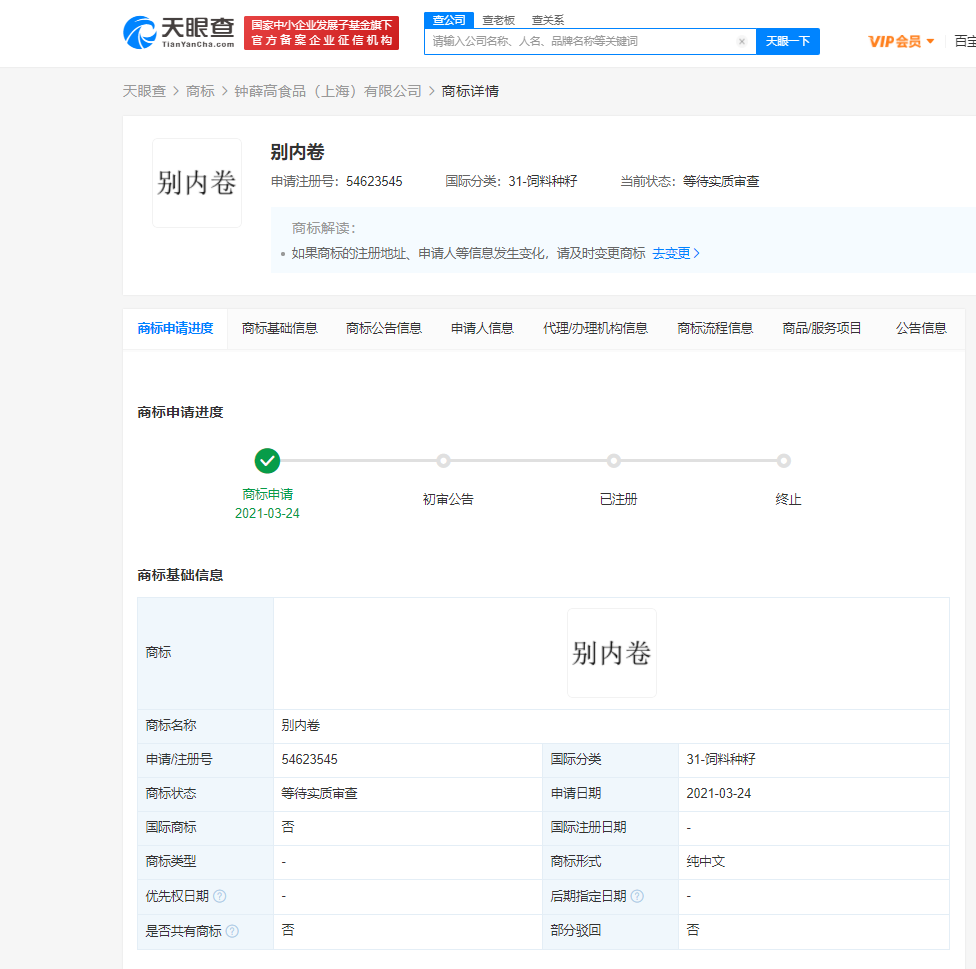Click the TianYanCha logo icon
The width and height of the screenshot is (976, 969).
(x=140, y=32)
